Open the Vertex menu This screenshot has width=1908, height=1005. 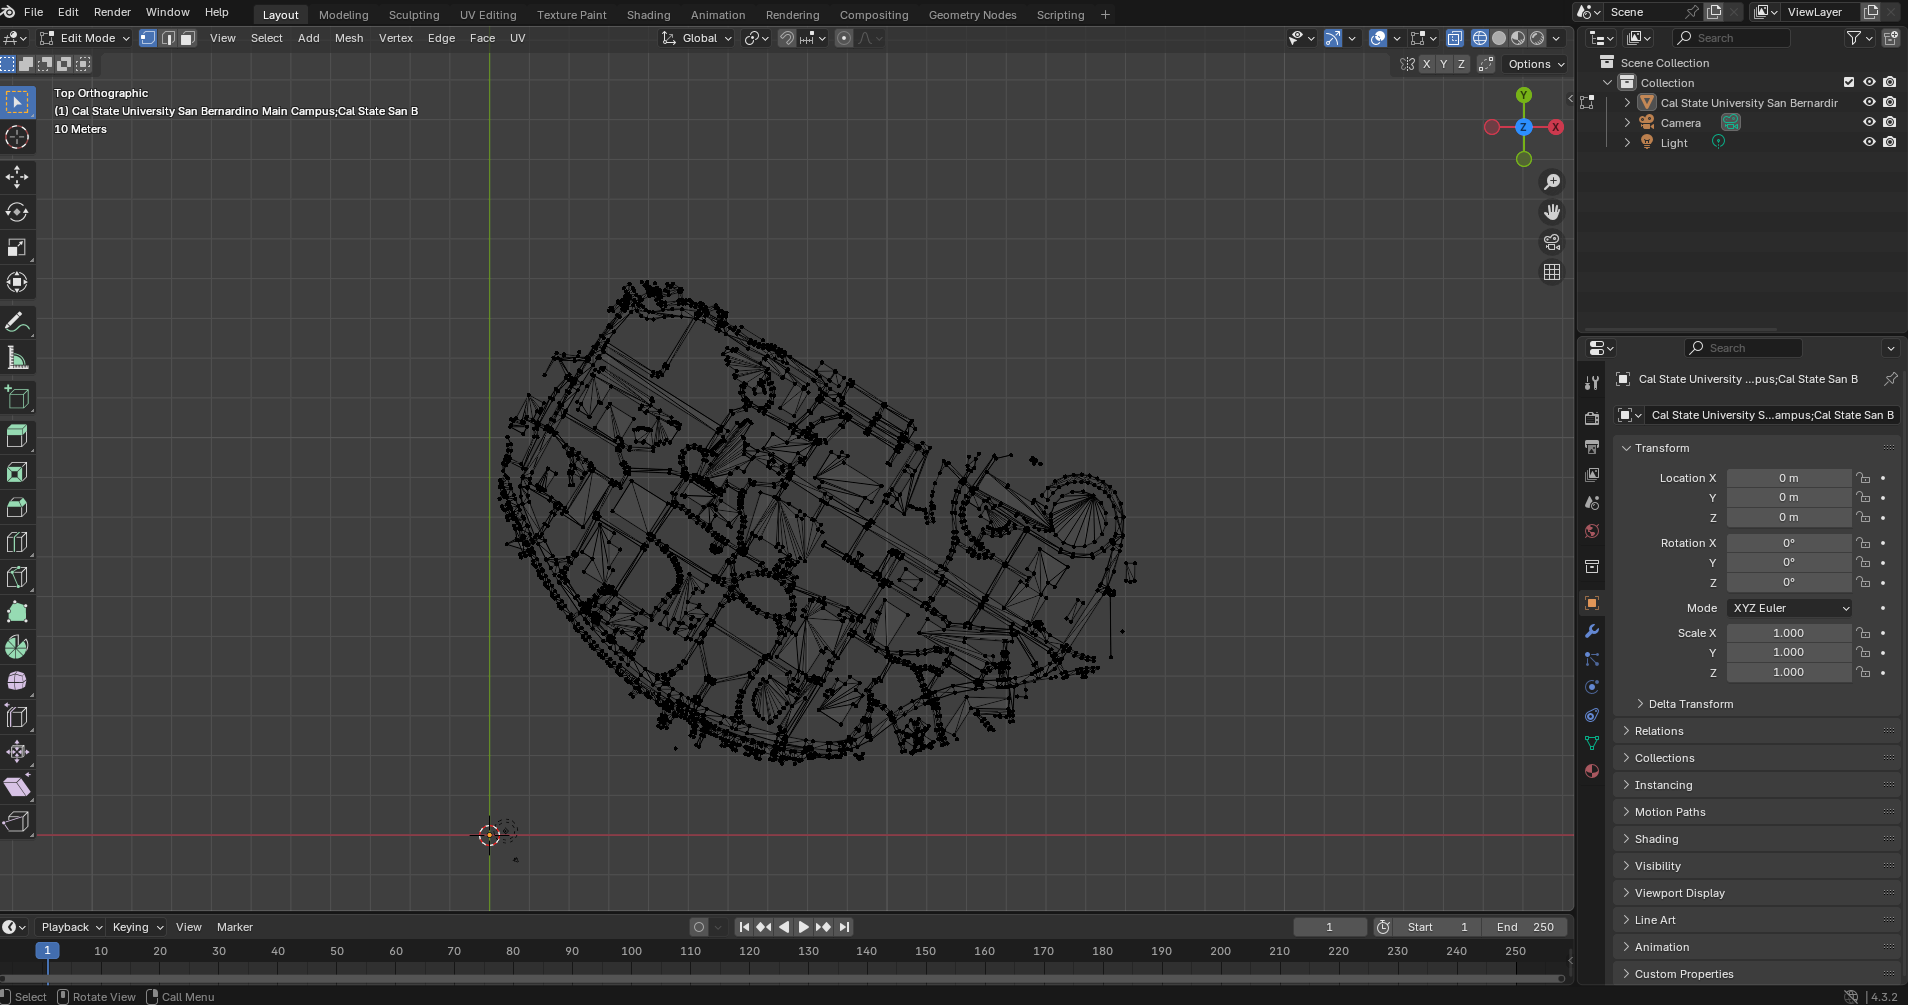396,38
